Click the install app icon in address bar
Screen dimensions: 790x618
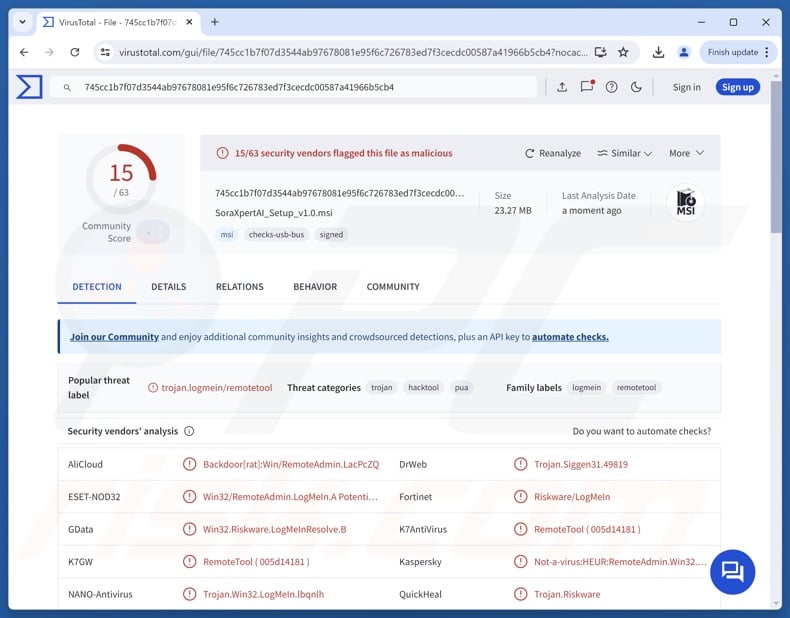tap(600, 52)
